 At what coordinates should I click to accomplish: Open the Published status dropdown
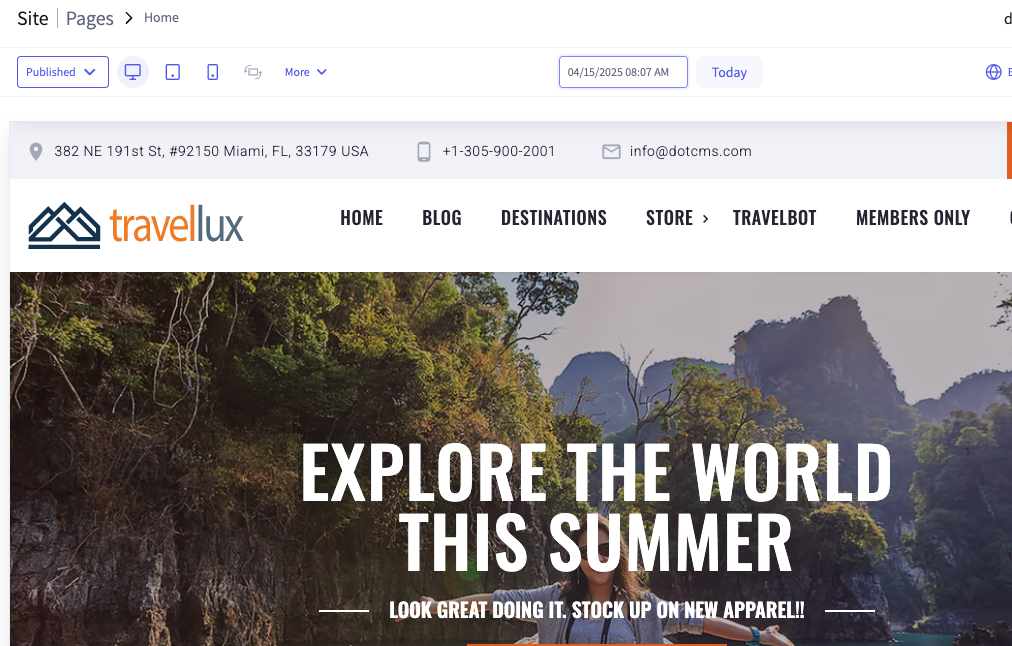(x=63, y=72)
